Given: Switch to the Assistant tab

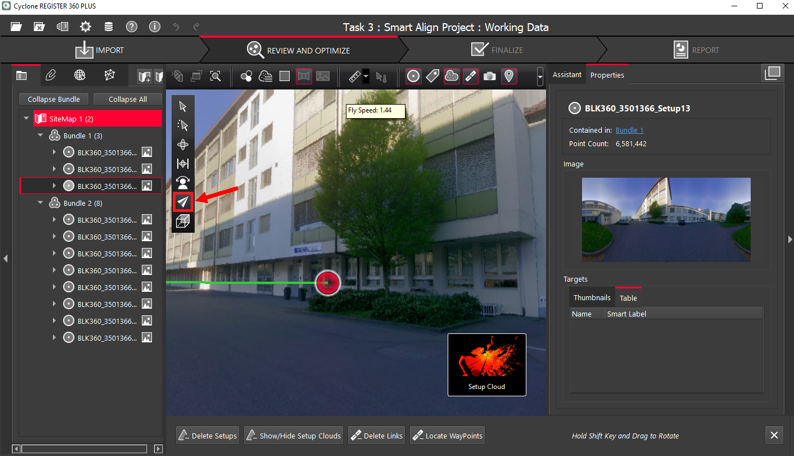Looking at the screenshot, I should pyautogui.click(x=567, y=75).
